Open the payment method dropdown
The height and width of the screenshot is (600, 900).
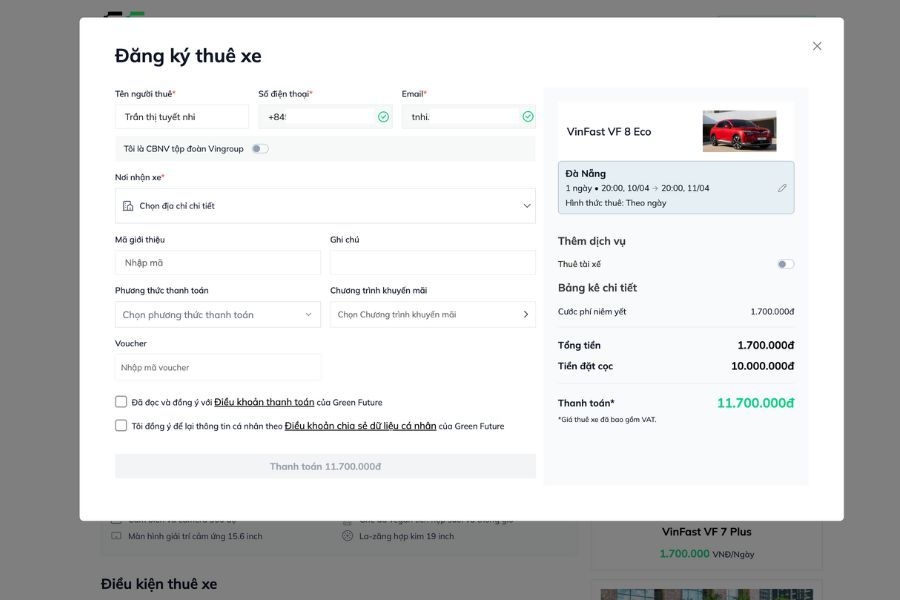coord(218,315)
